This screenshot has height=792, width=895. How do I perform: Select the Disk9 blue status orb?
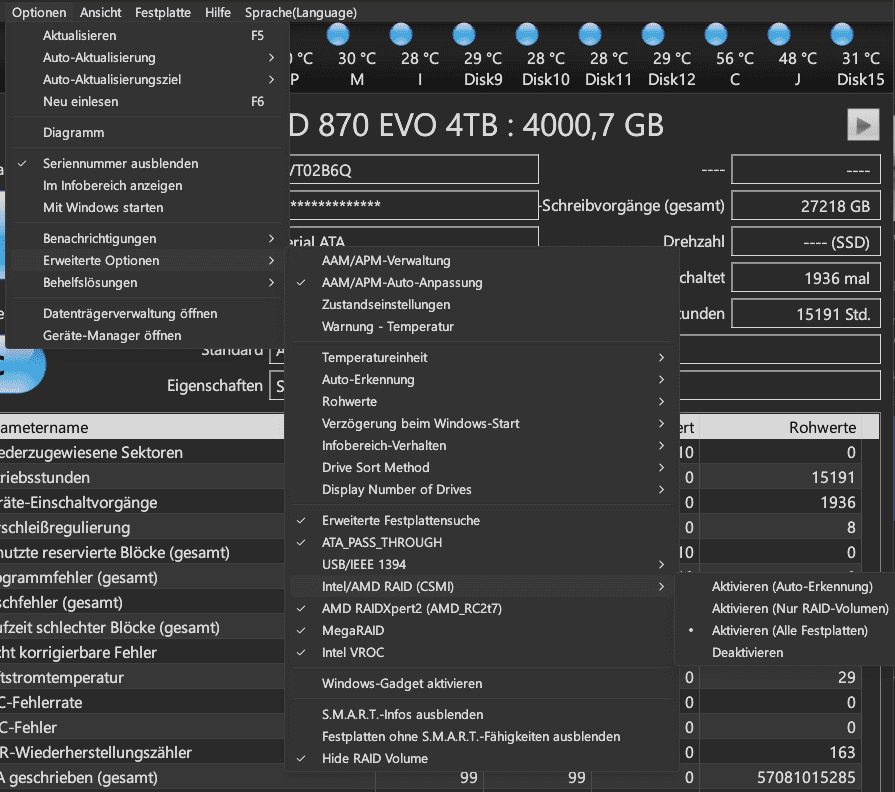point(464,34)
